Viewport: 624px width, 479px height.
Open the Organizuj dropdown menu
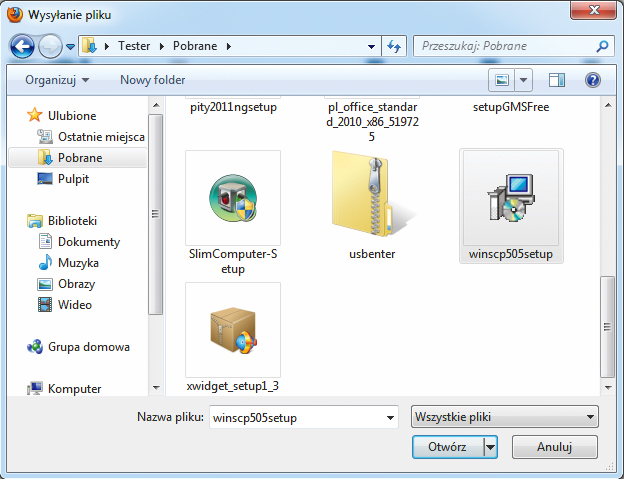coord(57,79)
